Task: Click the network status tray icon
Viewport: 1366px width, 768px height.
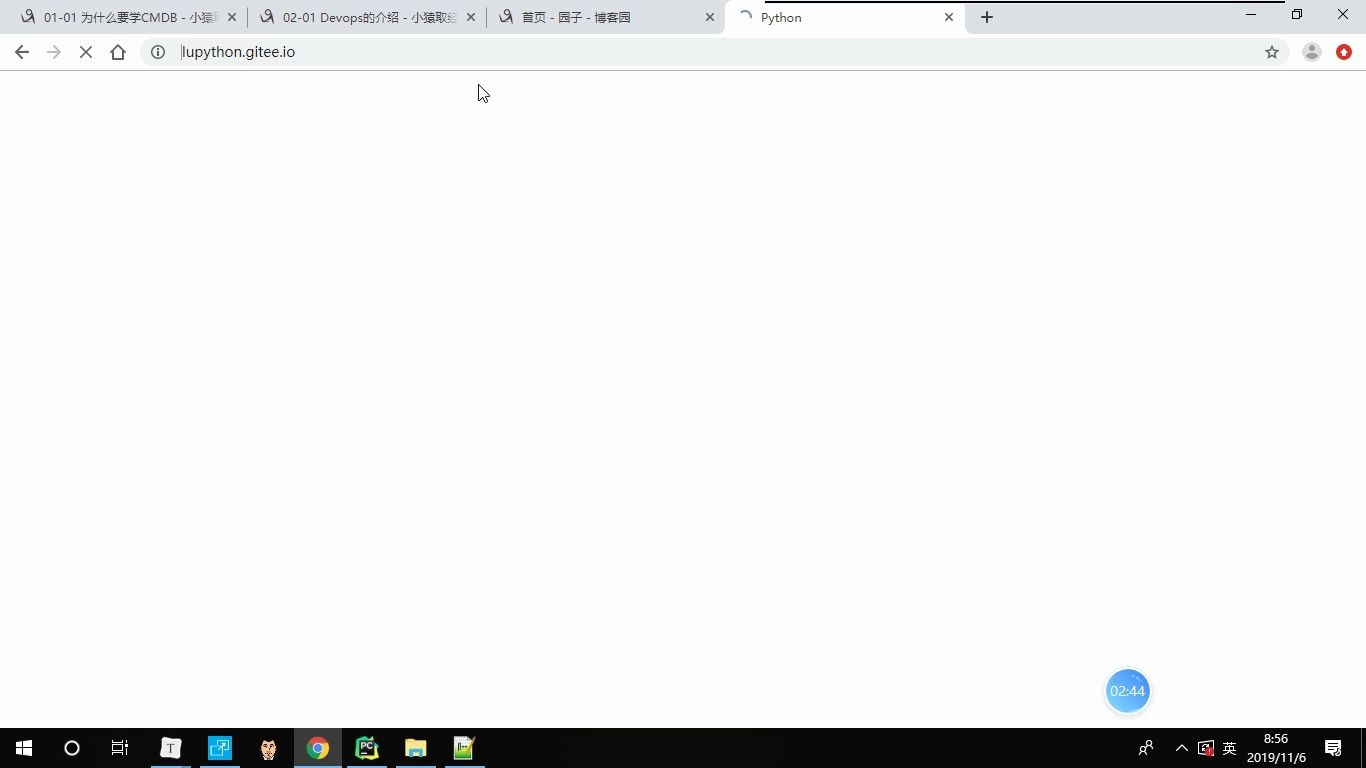Action: (x=1206, y=748)
